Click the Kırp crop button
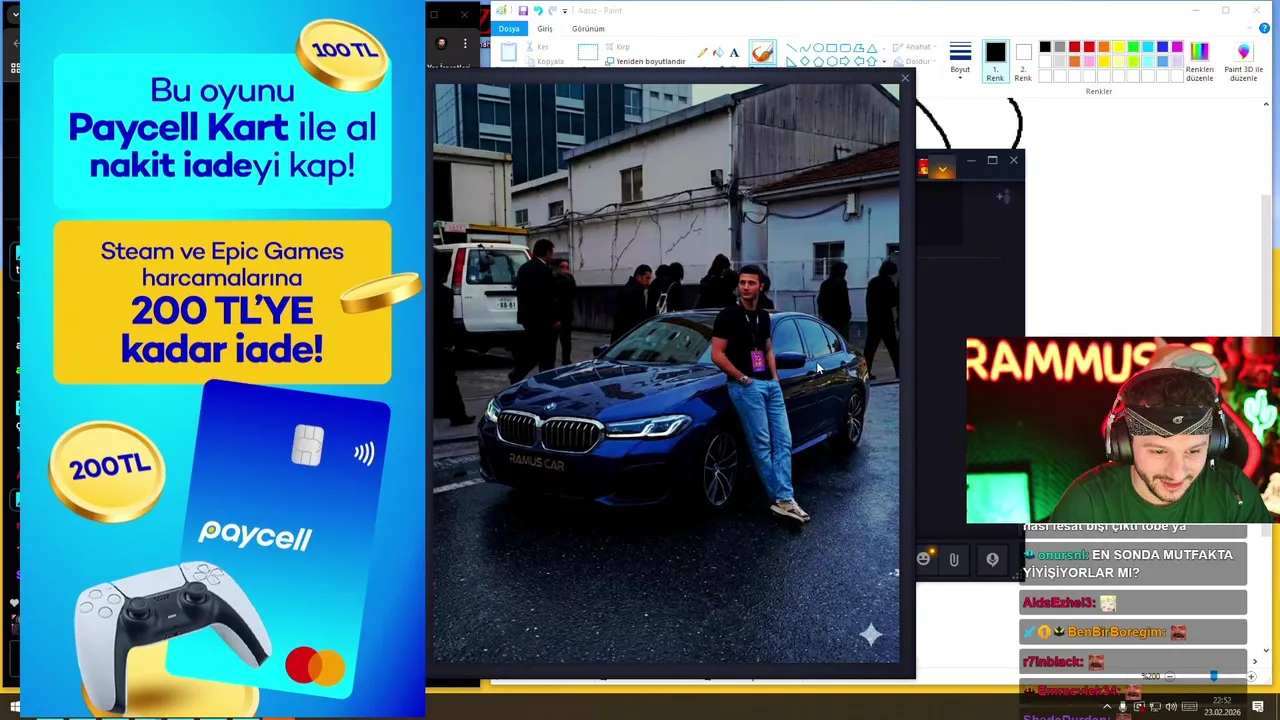 pos(617,47)
